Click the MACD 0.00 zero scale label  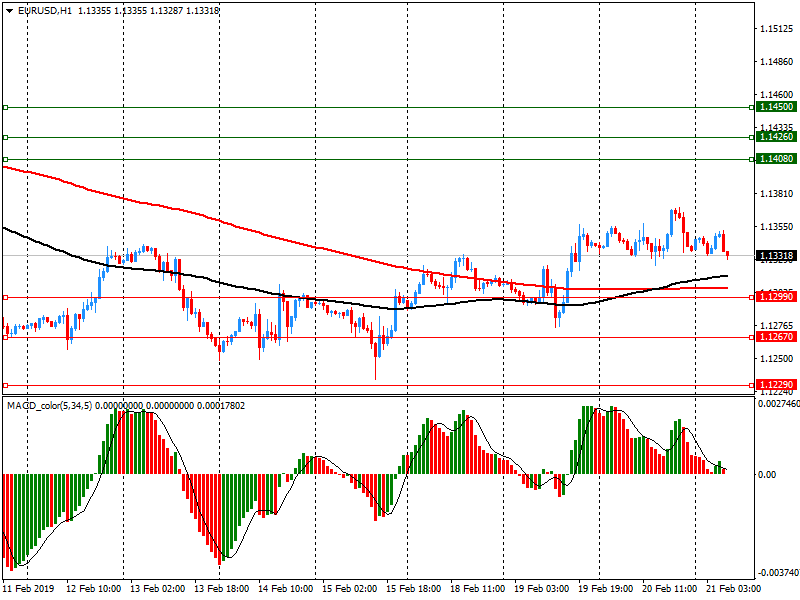click(x=767, y=474)
